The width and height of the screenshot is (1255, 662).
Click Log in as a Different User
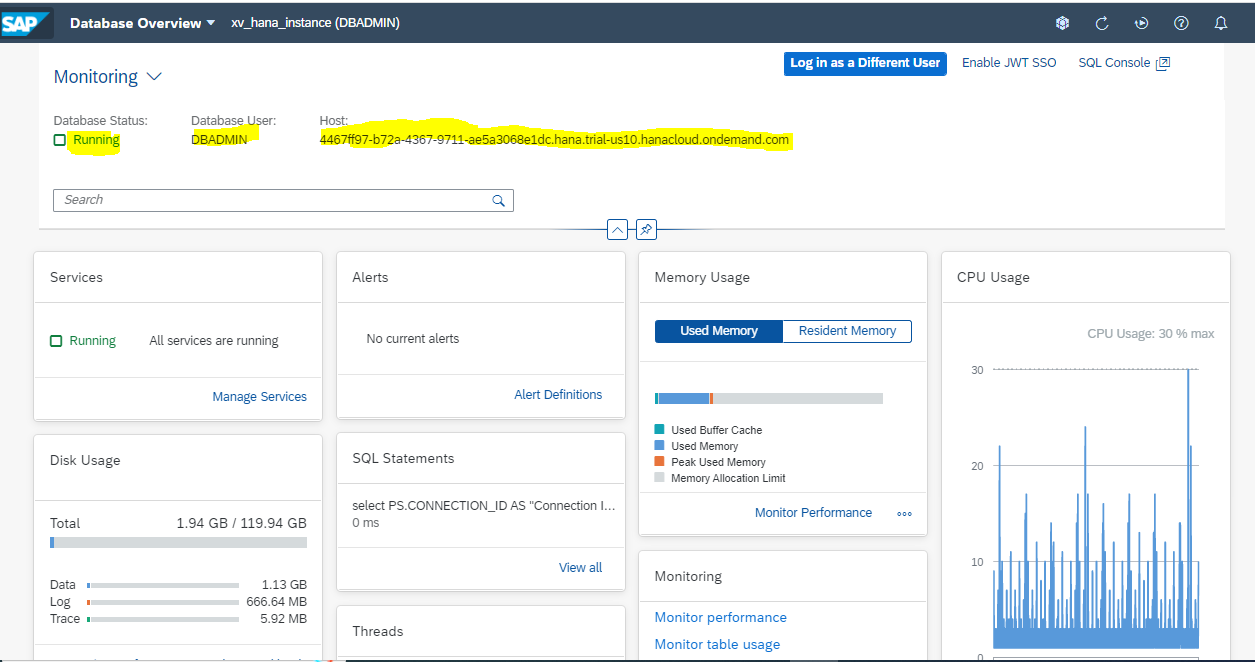865,63
